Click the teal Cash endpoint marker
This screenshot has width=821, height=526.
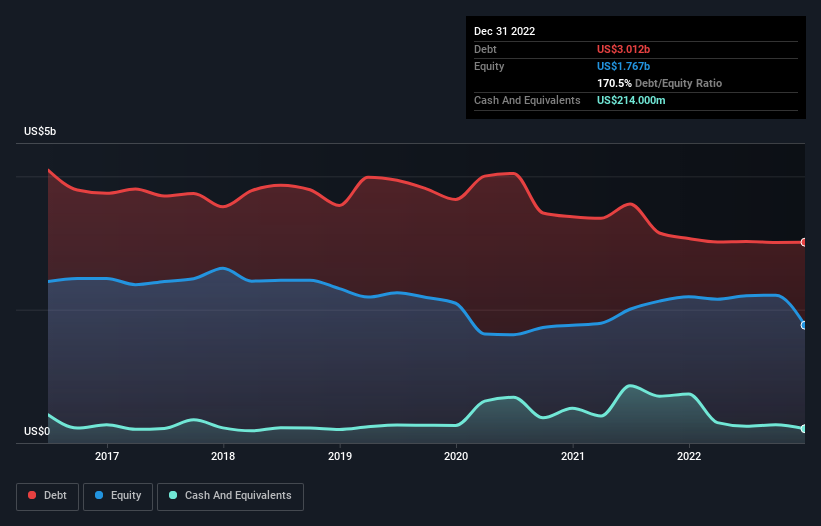(x=804, y=429)
